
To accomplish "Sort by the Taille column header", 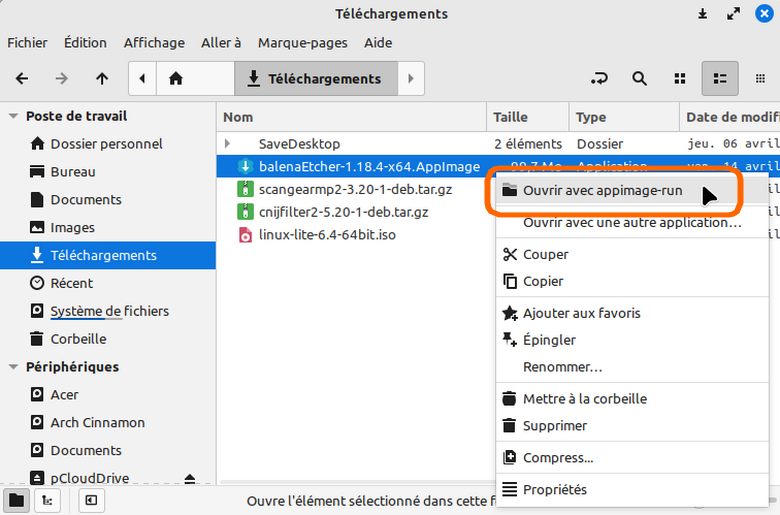I will coord(510,117).
